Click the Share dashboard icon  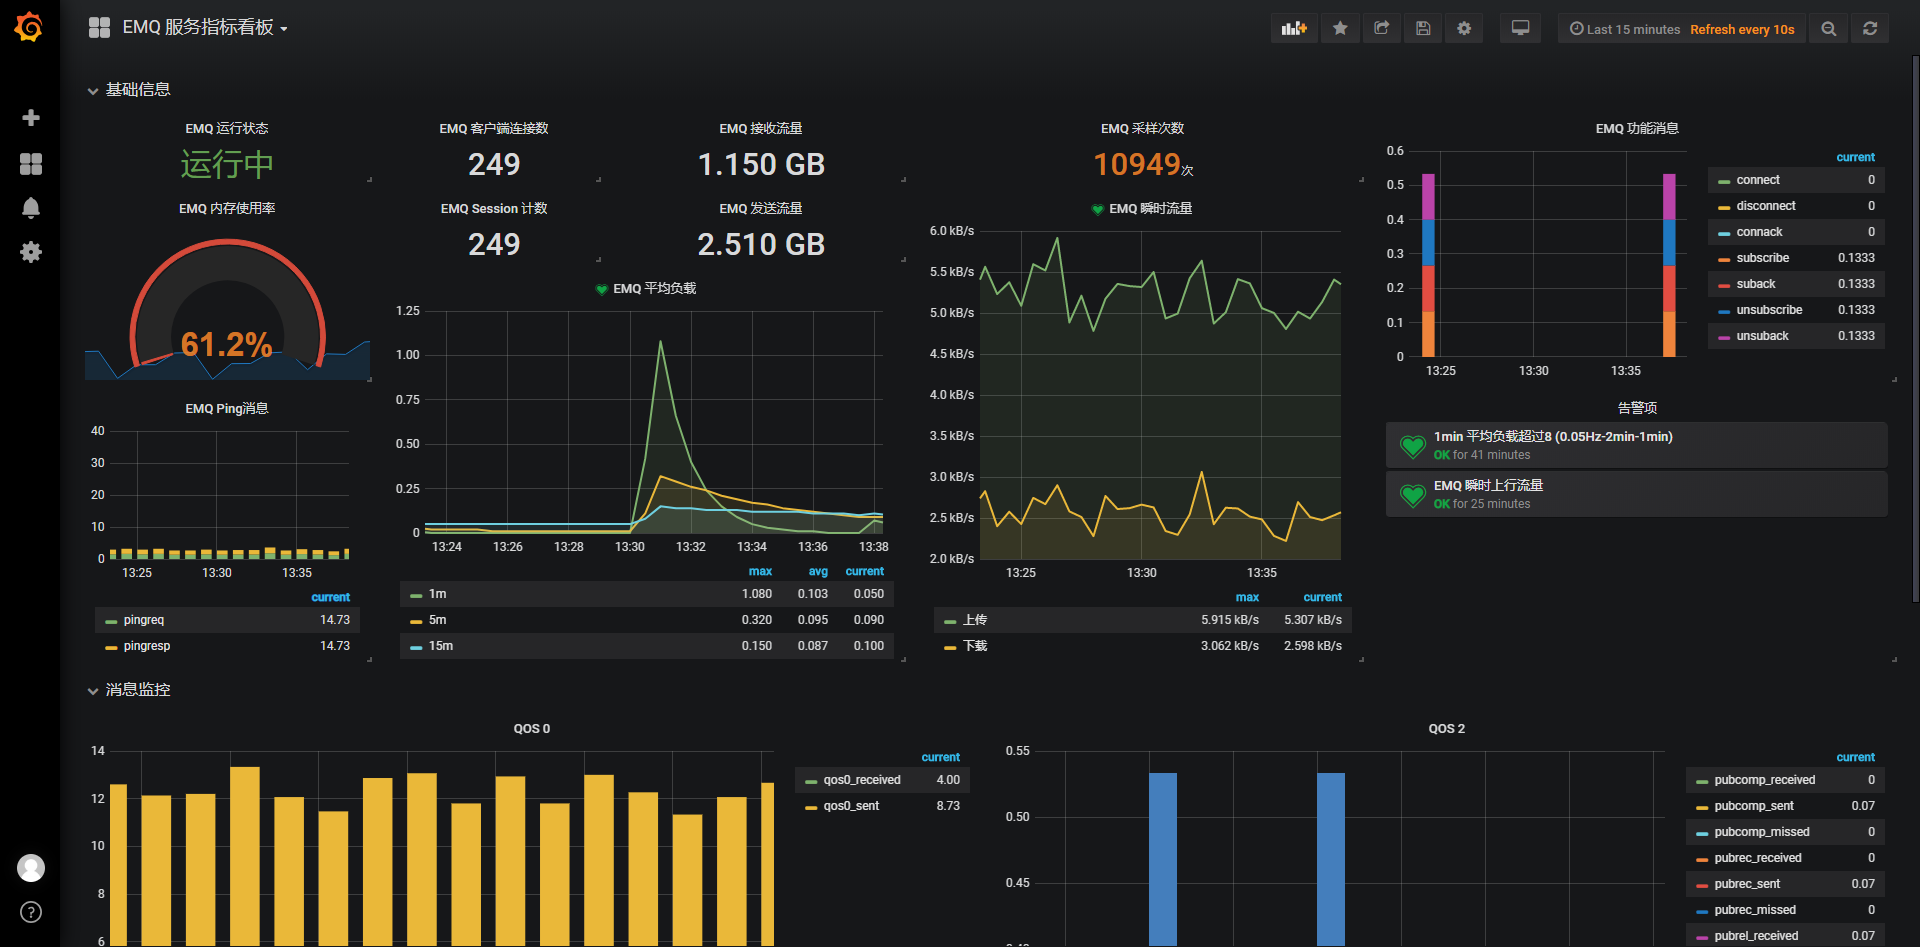click(1382, 29)
